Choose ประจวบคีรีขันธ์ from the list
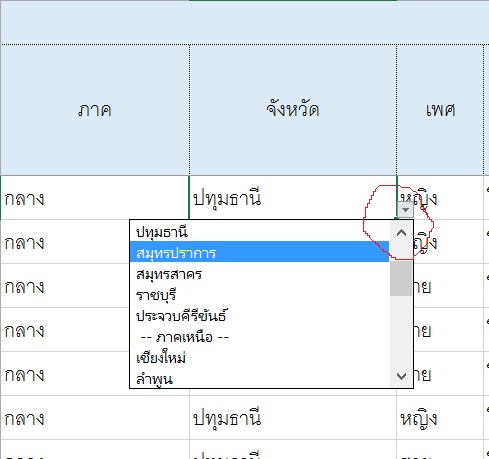This screenshot has width=489, height=459. (259, 316)
